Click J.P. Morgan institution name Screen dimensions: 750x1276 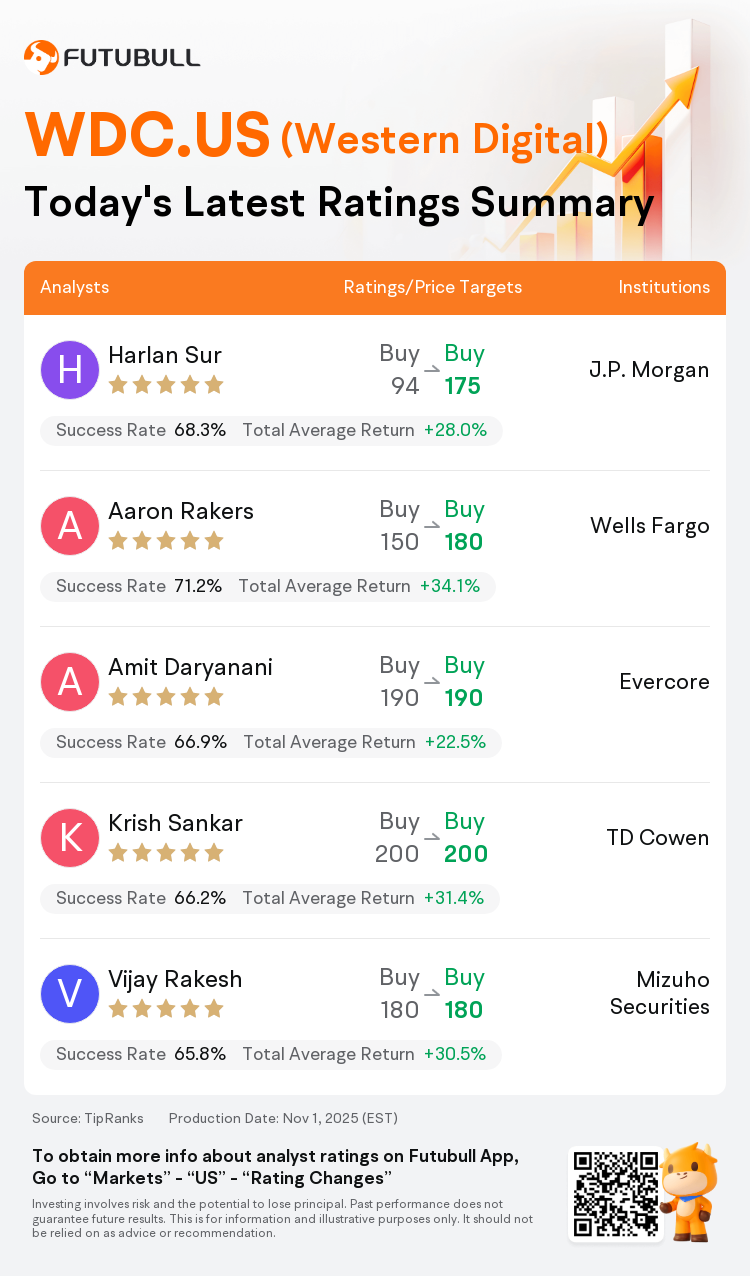(x=649, y=370)
